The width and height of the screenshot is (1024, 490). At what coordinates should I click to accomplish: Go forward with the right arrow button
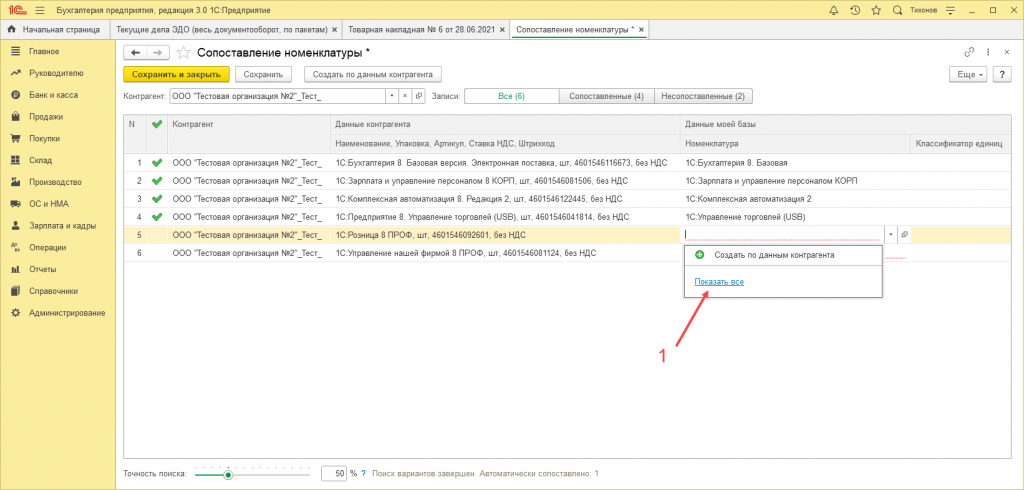(158, 53)
